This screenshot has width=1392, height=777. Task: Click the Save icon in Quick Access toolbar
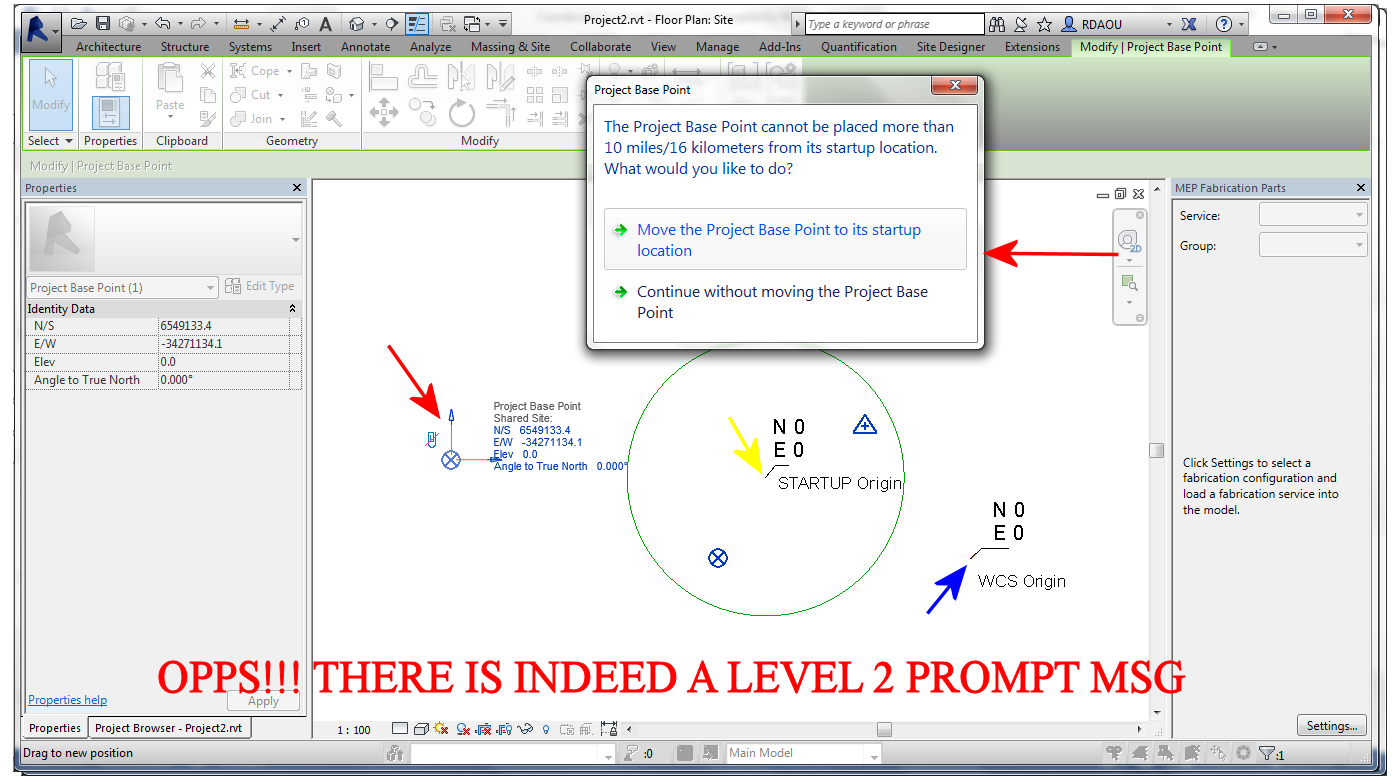tap(102, 22)
